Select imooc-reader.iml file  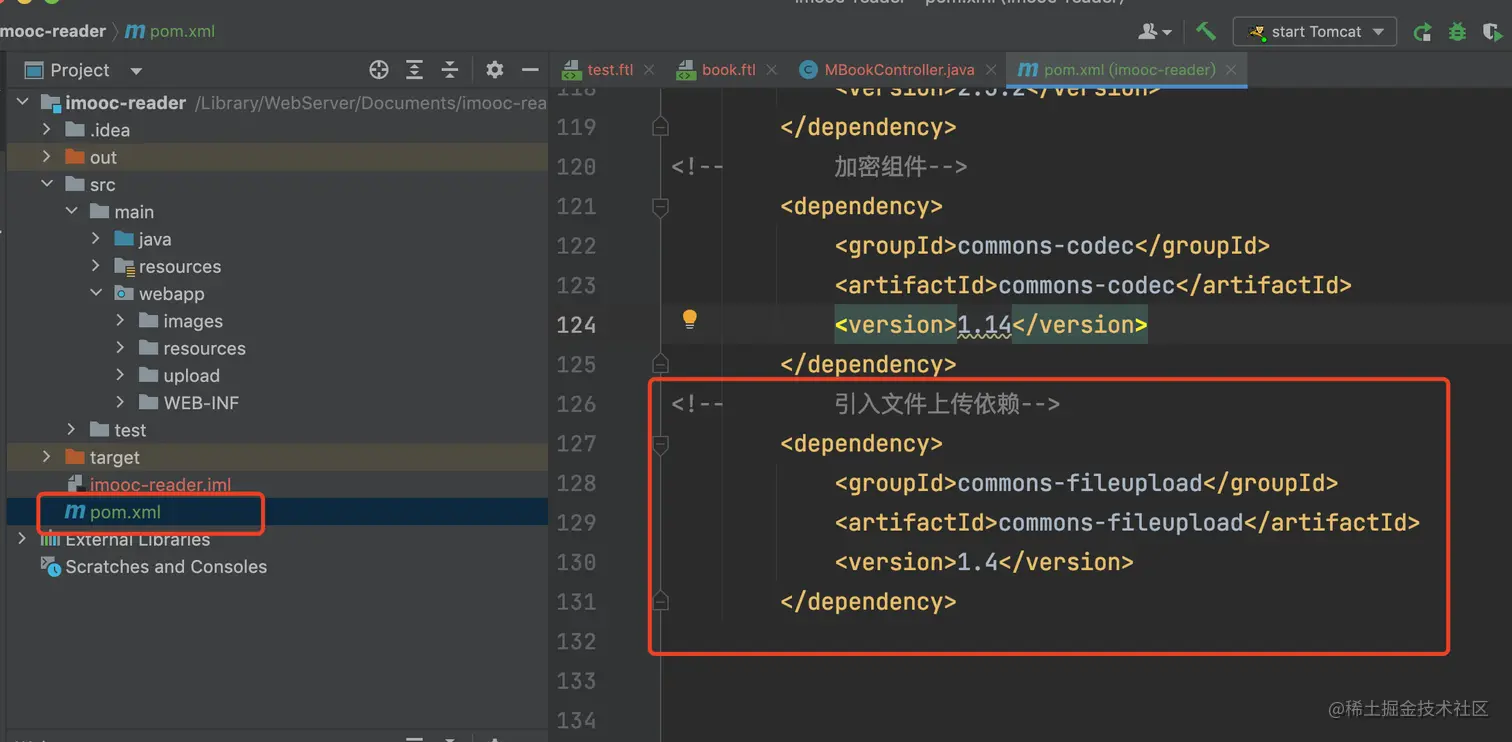[160, 484]
